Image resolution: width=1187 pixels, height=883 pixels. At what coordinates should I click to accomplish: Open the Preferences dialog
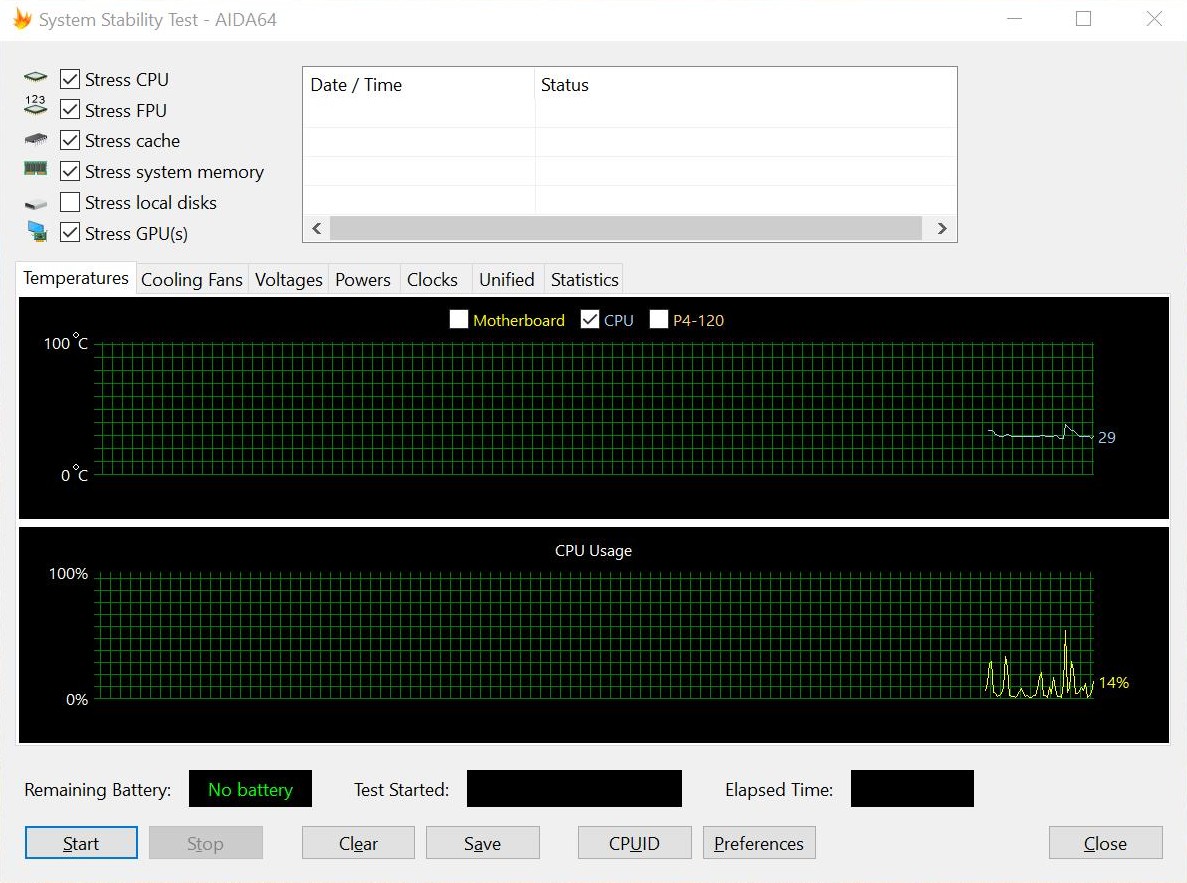(x=759, y=843)
